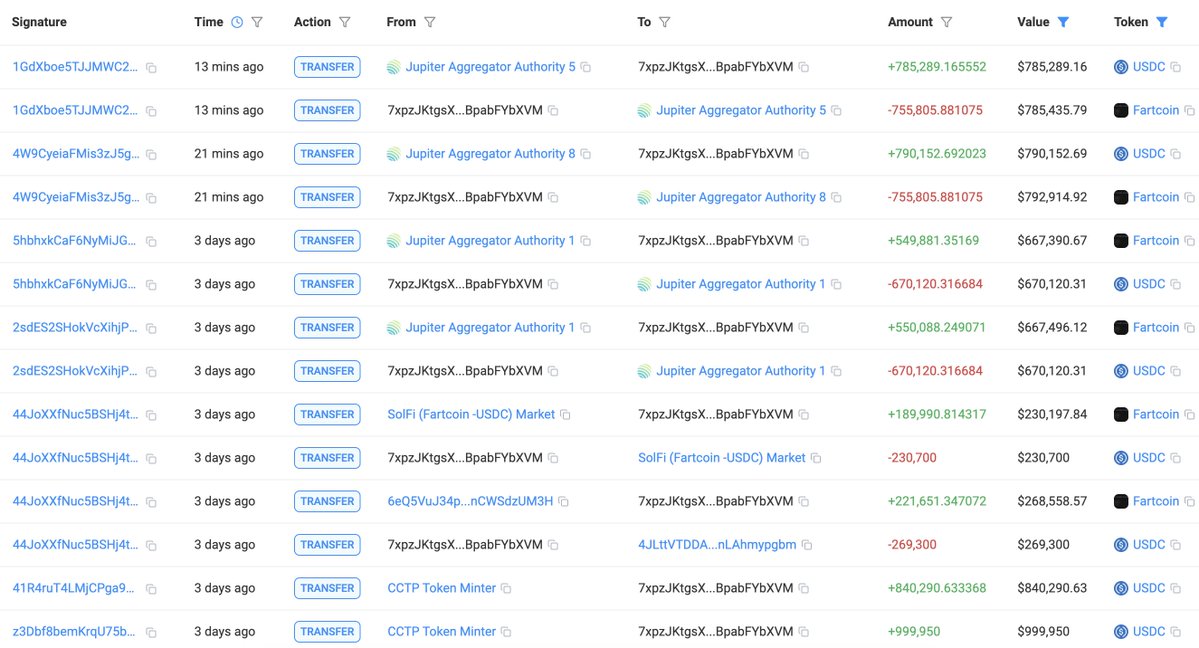Copy USDC token address in first row

coord(1176,67)
